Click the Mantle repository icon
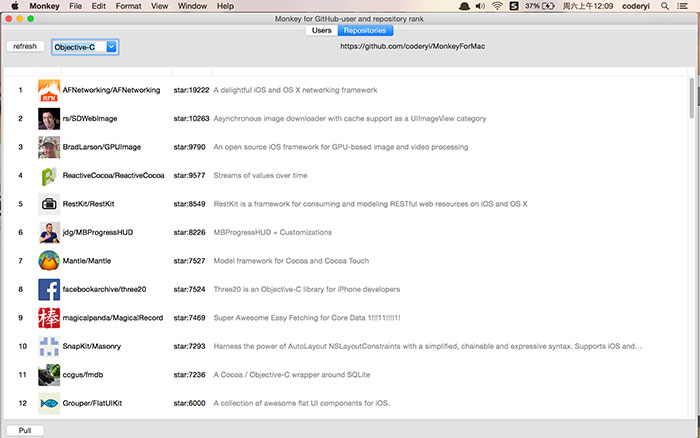Viewport: 700px width, 438px height. click(49, 233)
